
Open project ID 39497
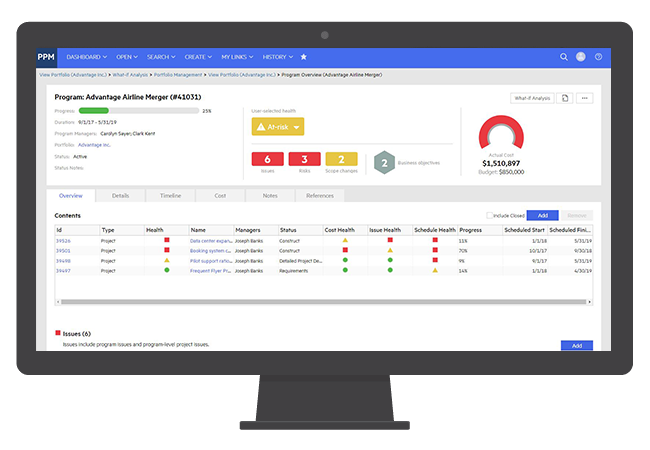(x=63, y=271)
